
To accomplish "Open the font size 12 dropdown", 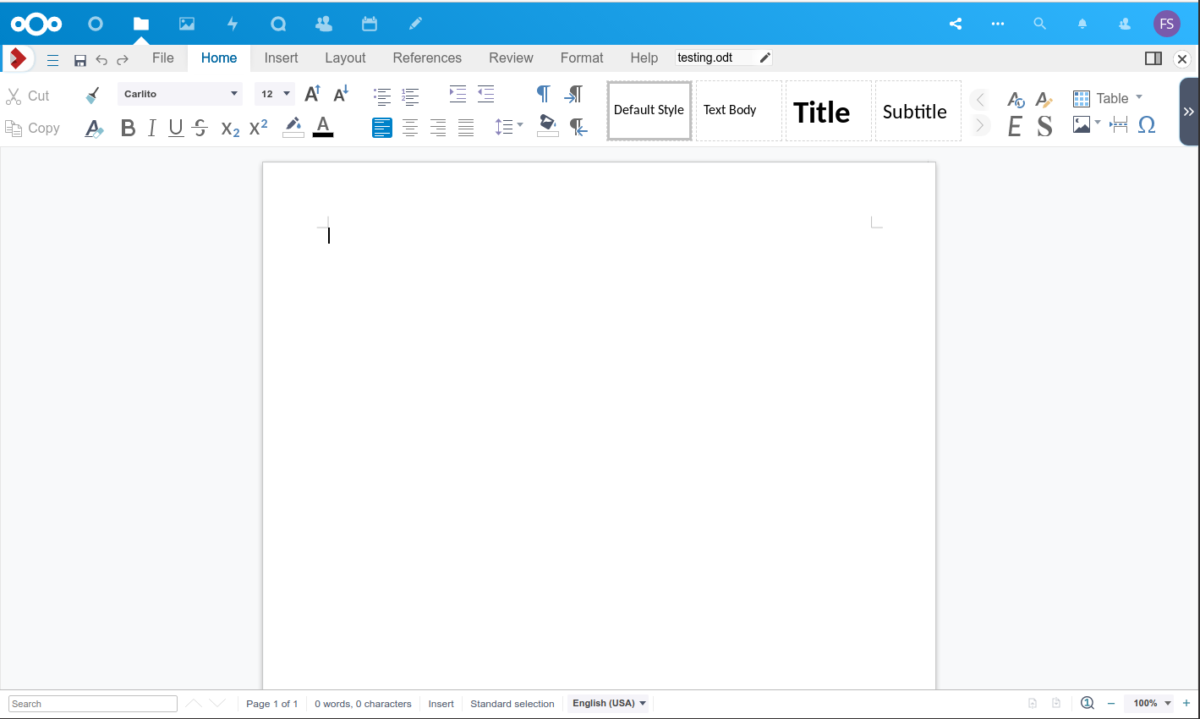I will pos(274,94).
